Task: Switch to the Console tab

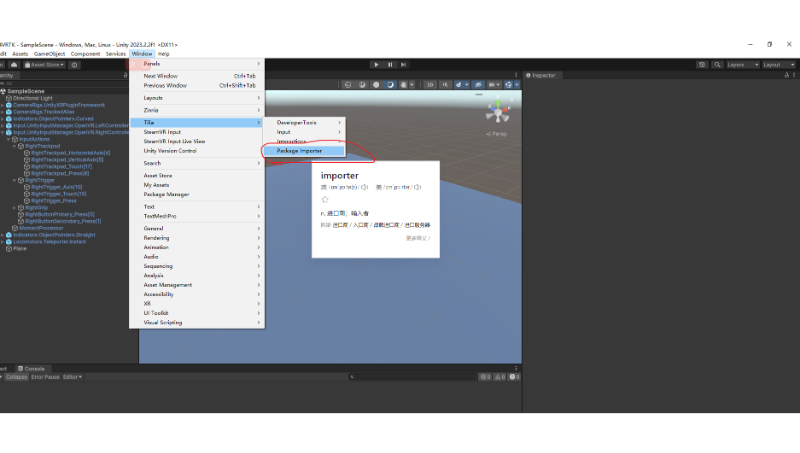Action: coord(32,369)
